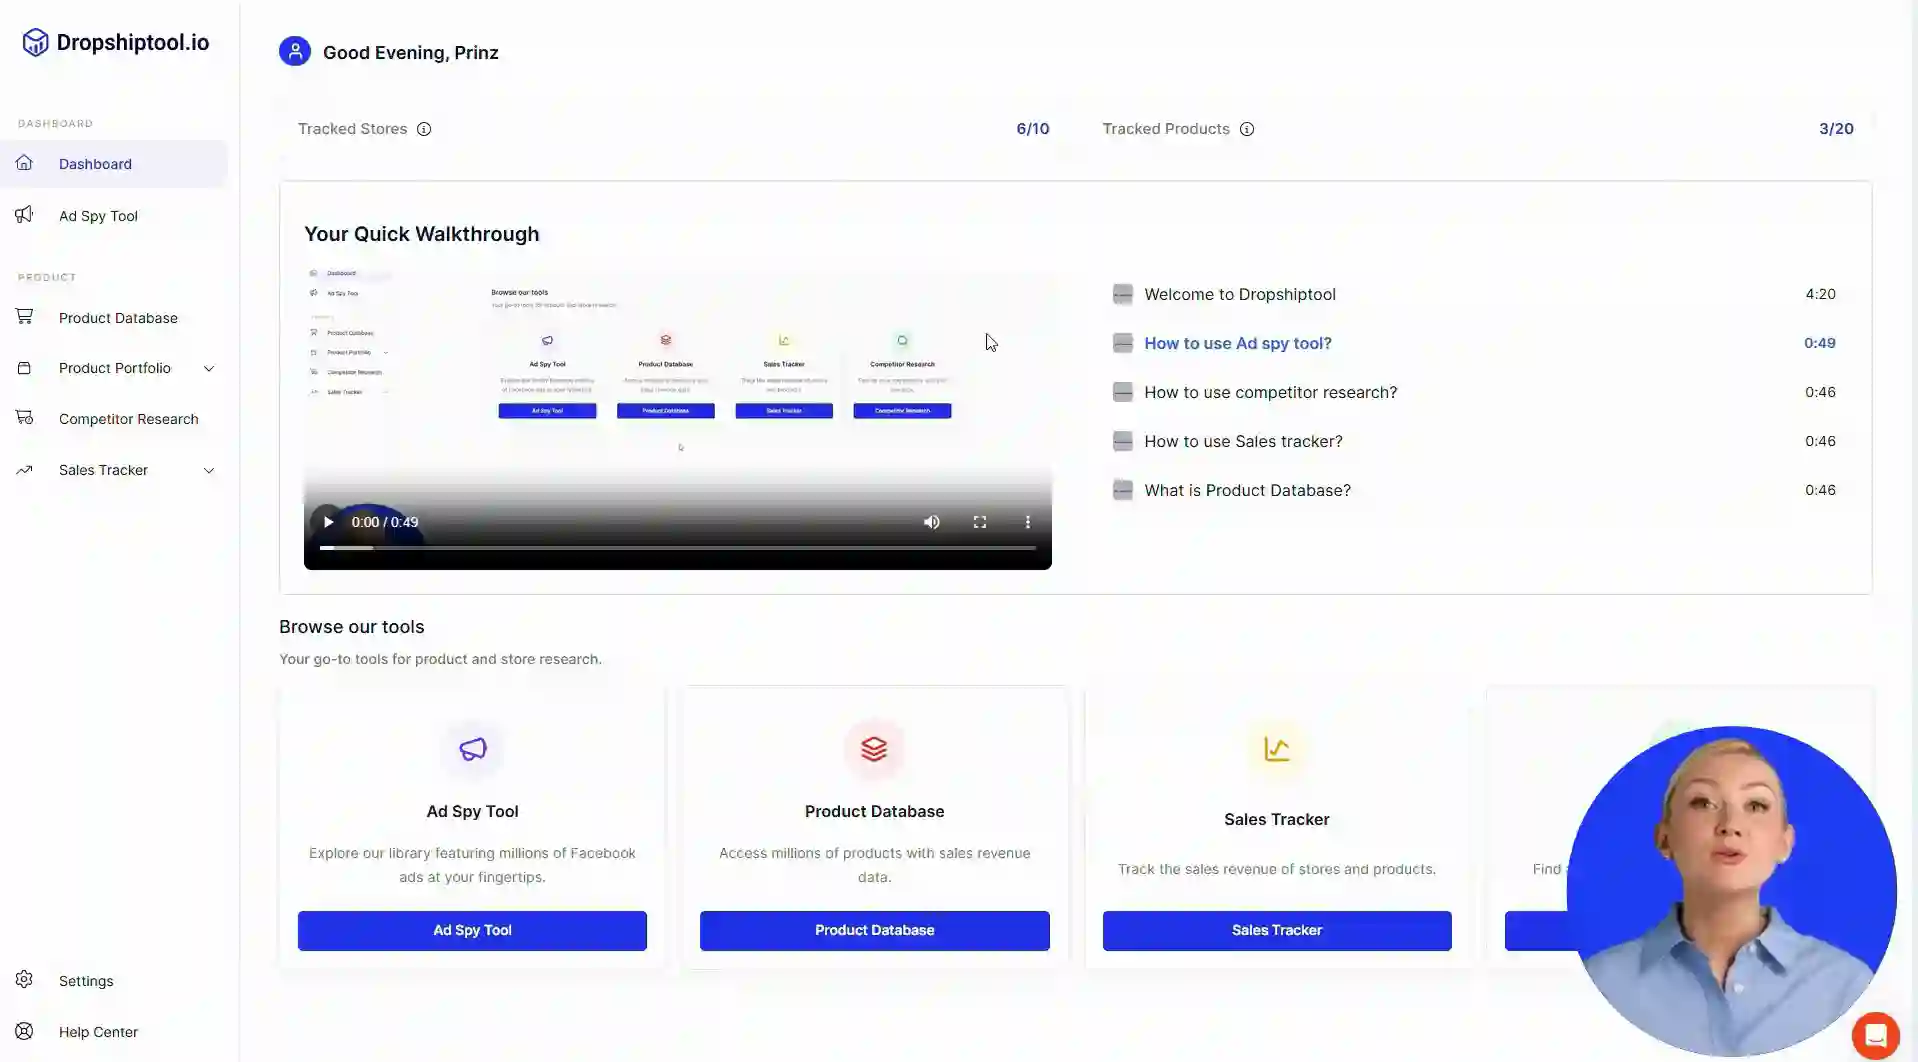Click the 4:20 duration of Welcome lesson
The height and width of the screenshot is (1062, 1918).
1820,294
